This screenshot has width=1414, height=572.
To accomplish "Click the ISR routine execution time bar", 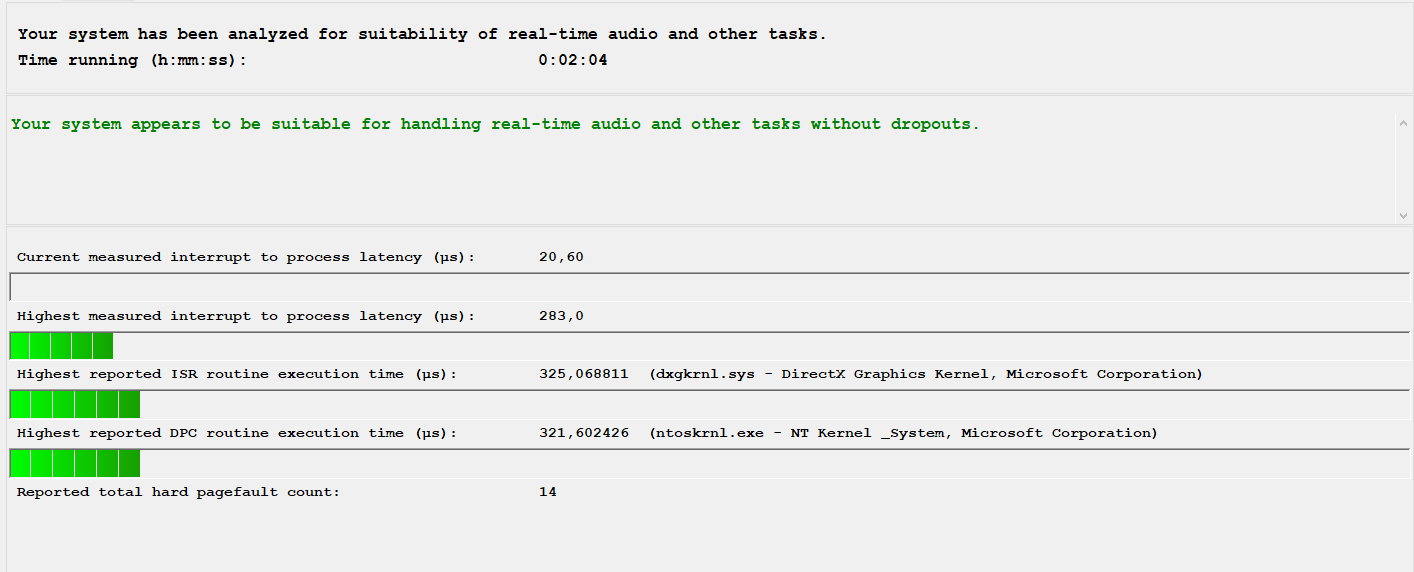I will pos(75,404).
